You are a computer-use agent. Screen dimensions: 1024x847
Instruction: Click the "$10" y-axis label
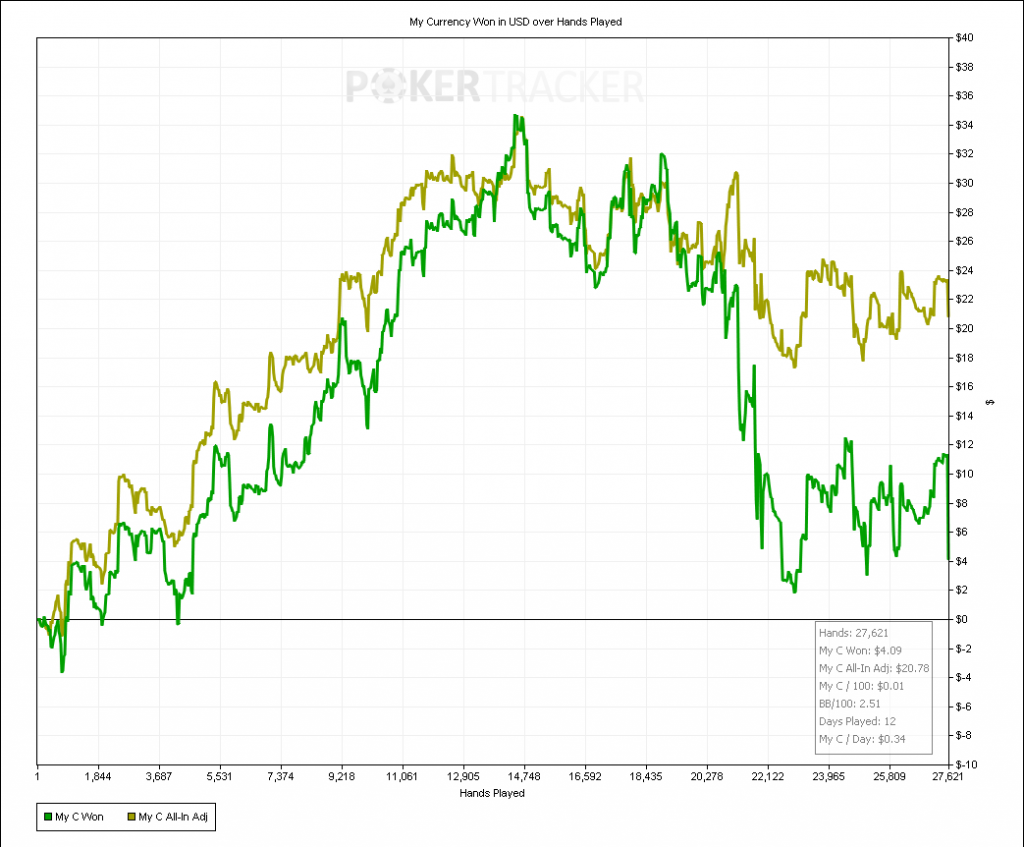click(964, 474)
